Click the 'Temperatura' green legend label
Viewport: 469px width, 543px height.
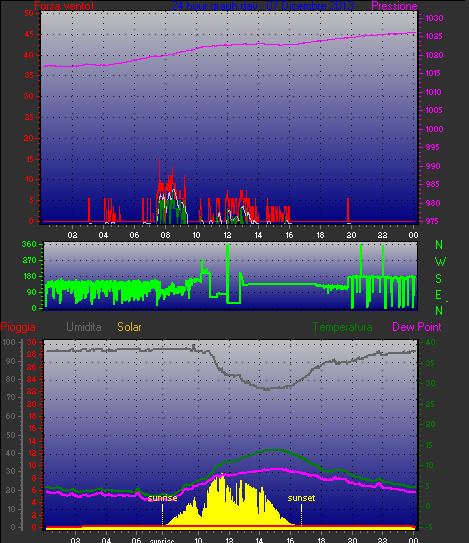tap(343, 327)
